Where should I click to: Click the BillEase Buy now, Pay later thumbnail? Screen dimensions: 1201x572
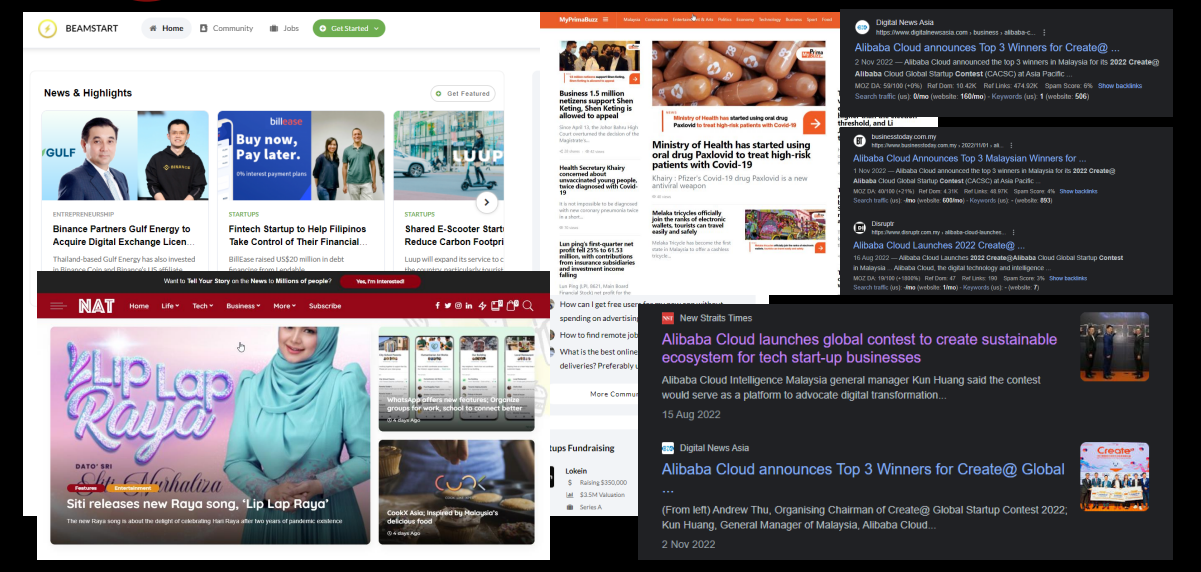[x=300, y=156]
